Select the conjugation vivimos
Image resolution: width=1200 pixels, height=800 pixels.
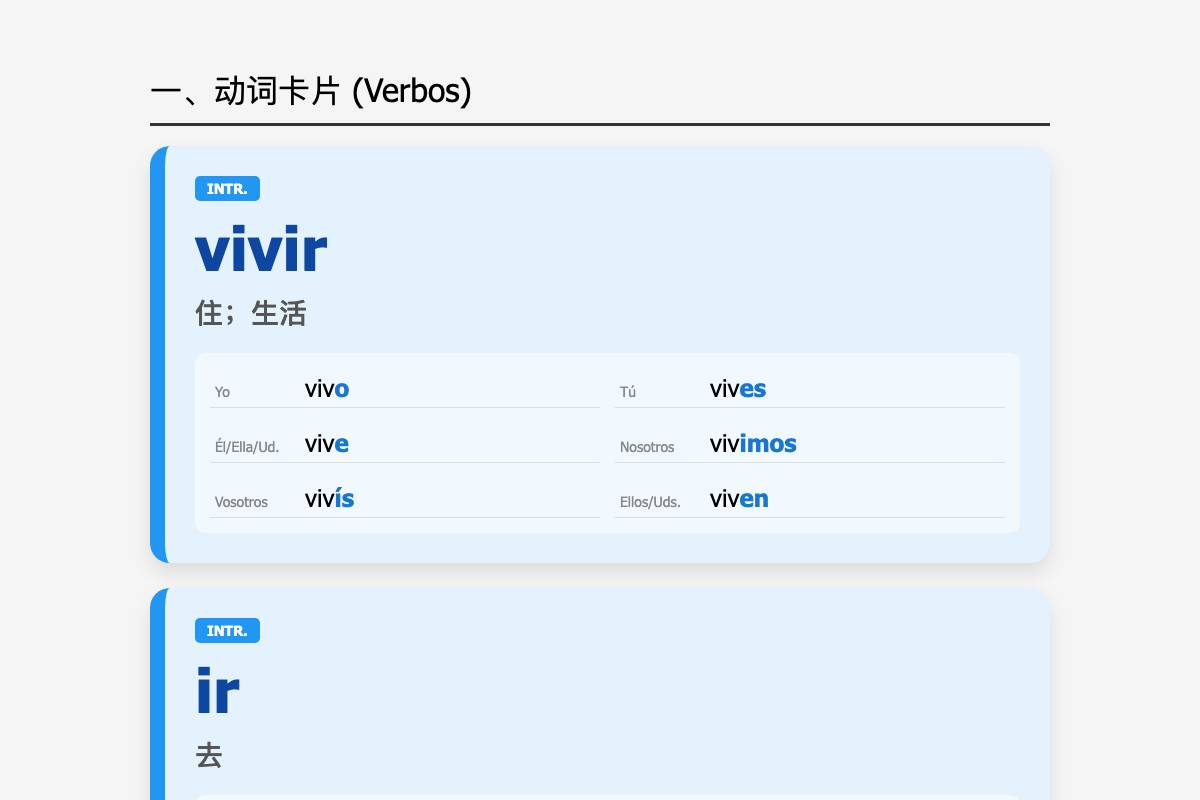tap(753, 444)
